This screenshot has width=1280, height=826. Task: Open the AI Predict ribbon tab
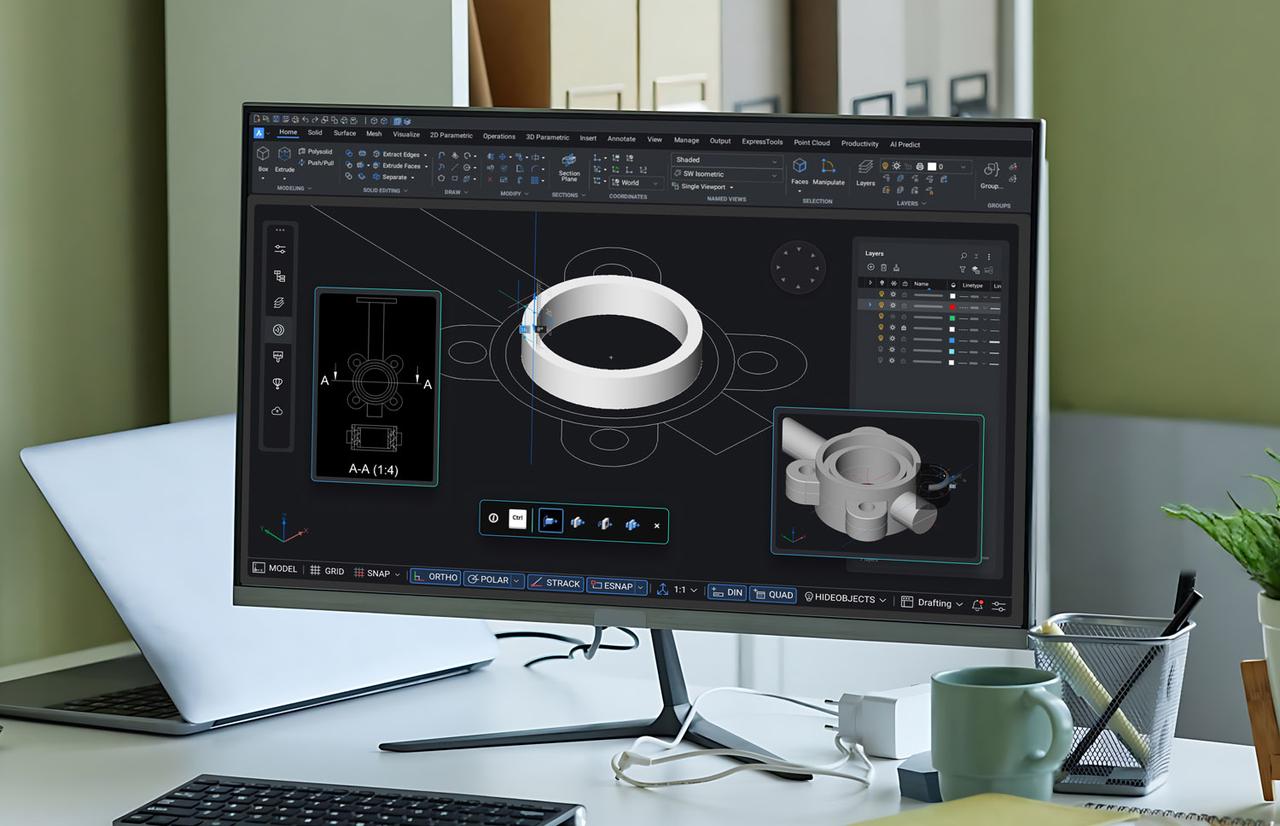pos(904,144)
